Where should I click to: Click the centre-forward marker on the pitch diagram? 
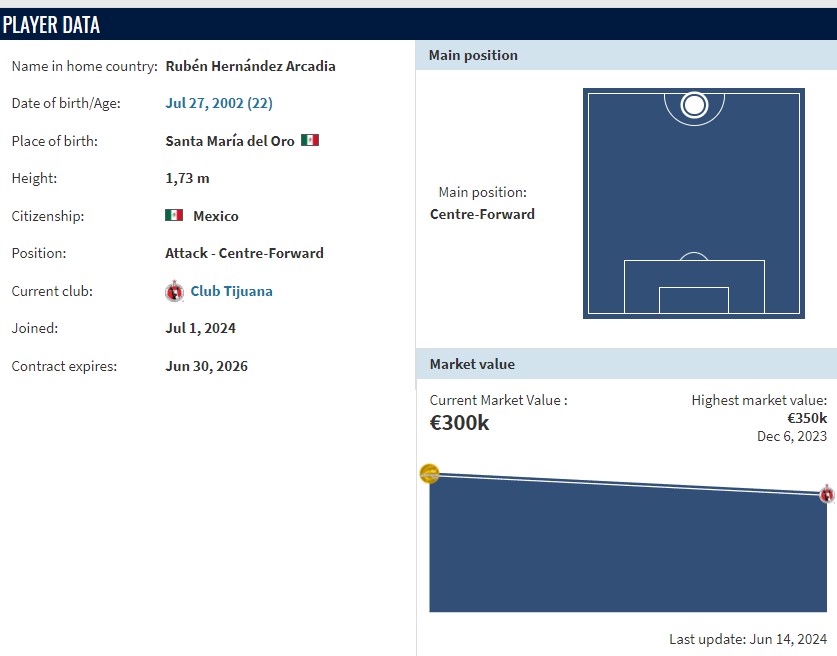[694, 105]
